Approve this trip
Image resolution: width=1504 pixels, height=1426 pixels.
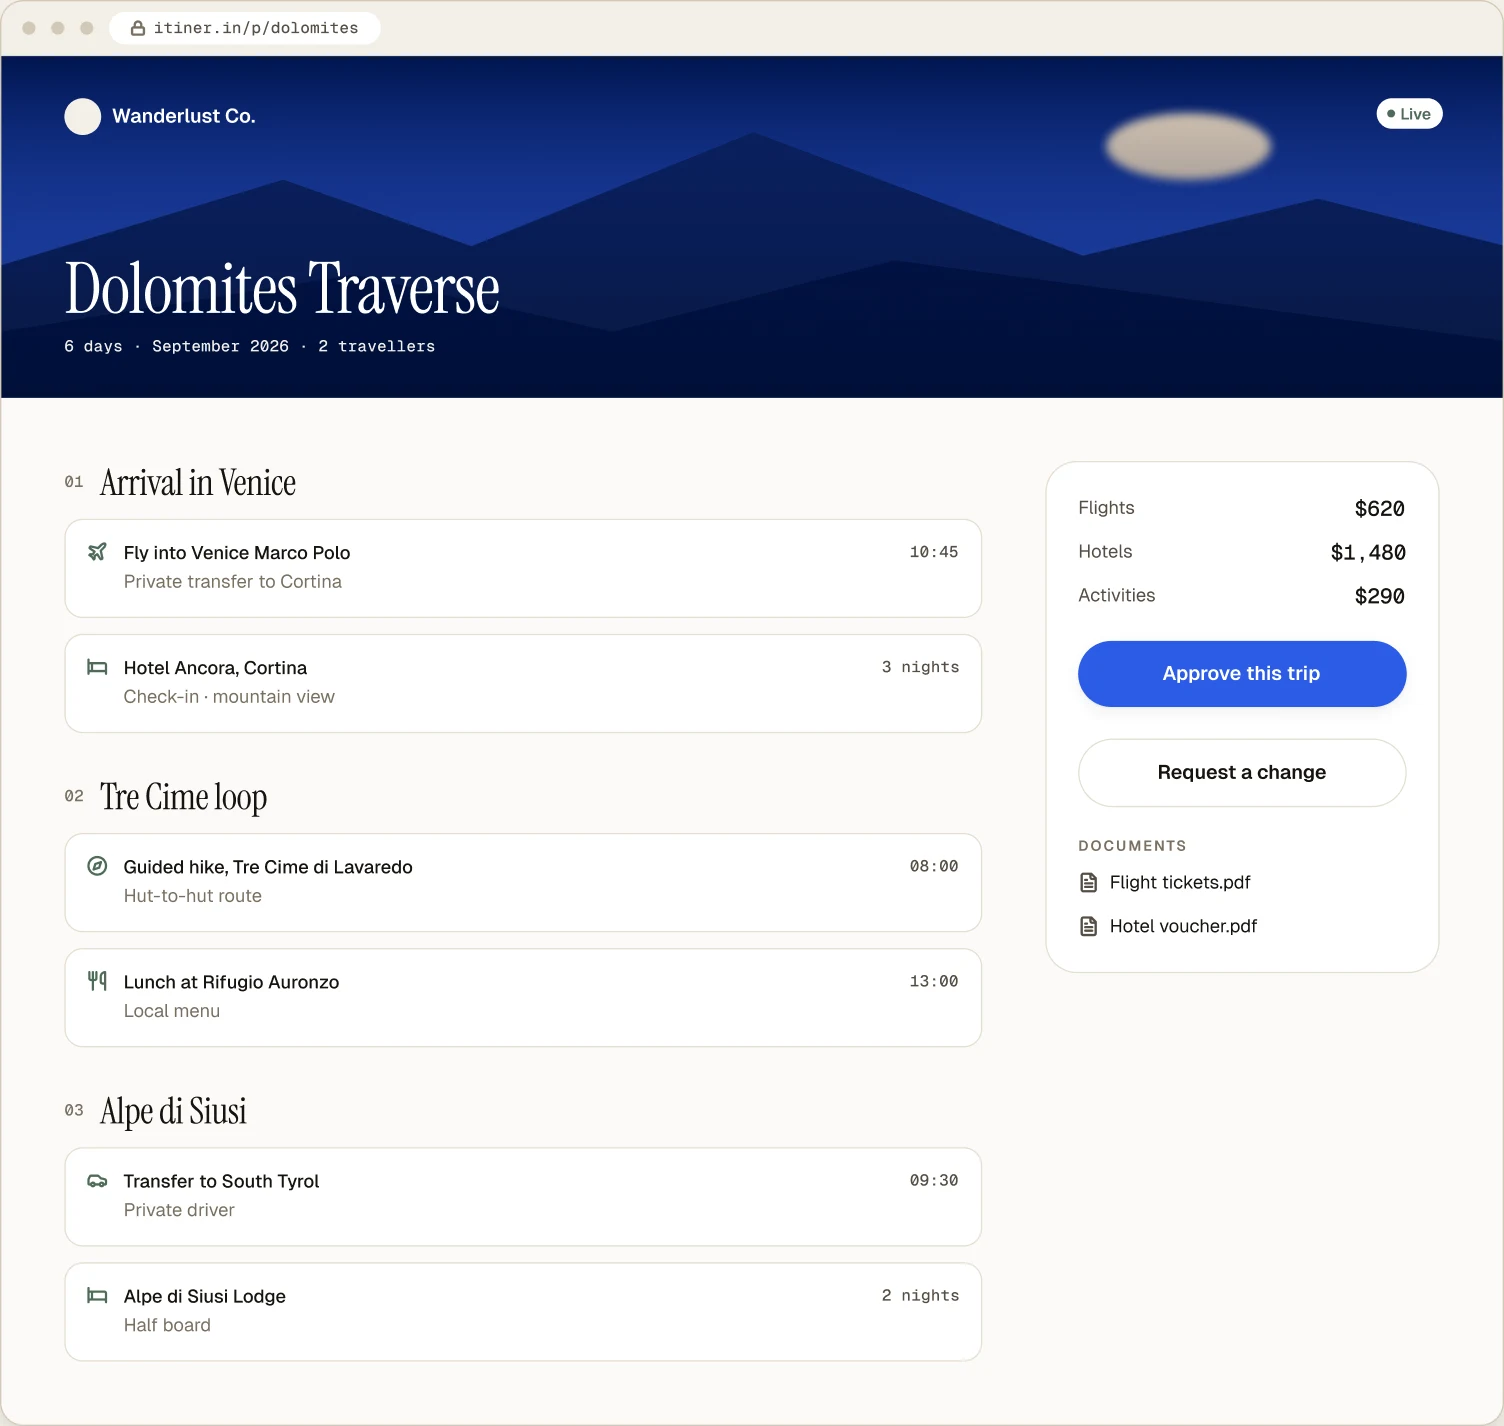1242,674
